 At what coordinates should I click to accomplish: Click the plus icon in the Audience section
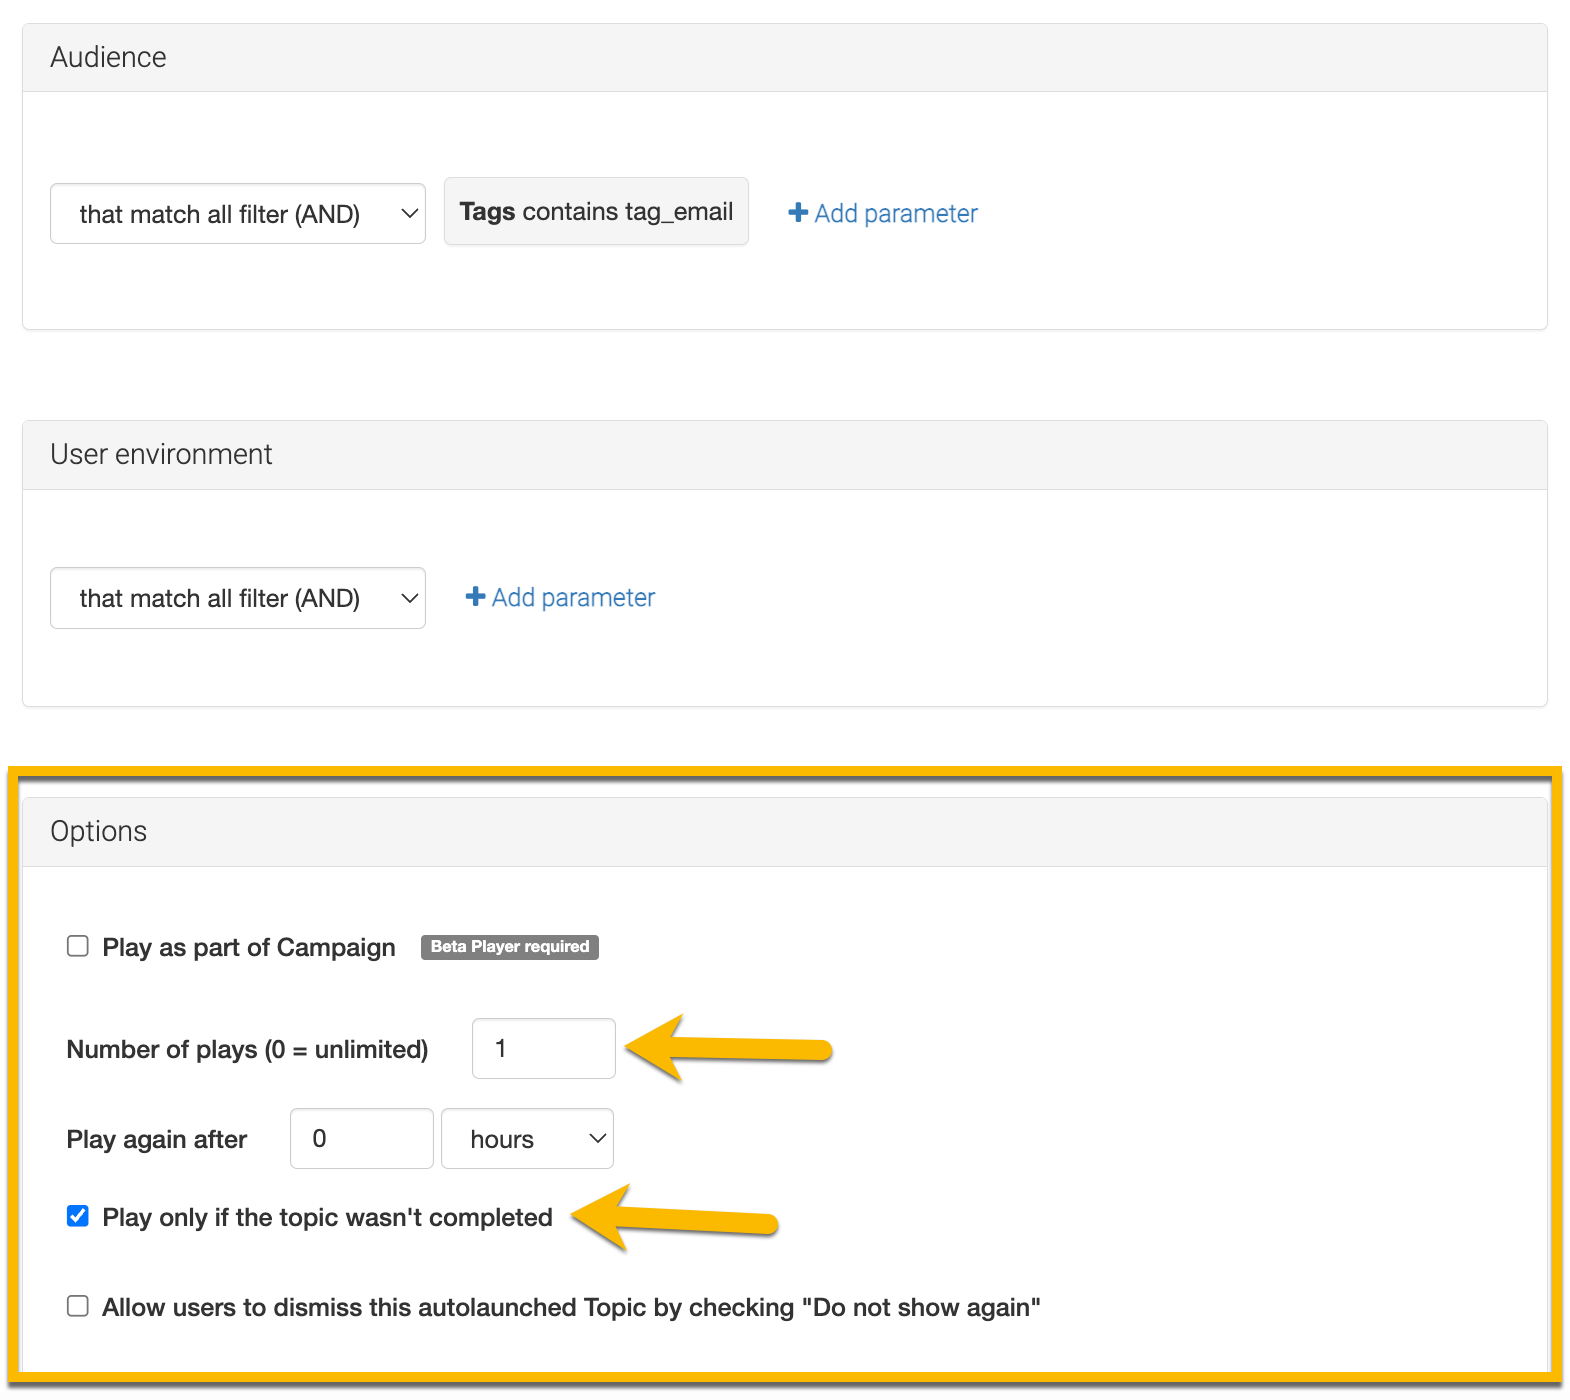[797, 213]
